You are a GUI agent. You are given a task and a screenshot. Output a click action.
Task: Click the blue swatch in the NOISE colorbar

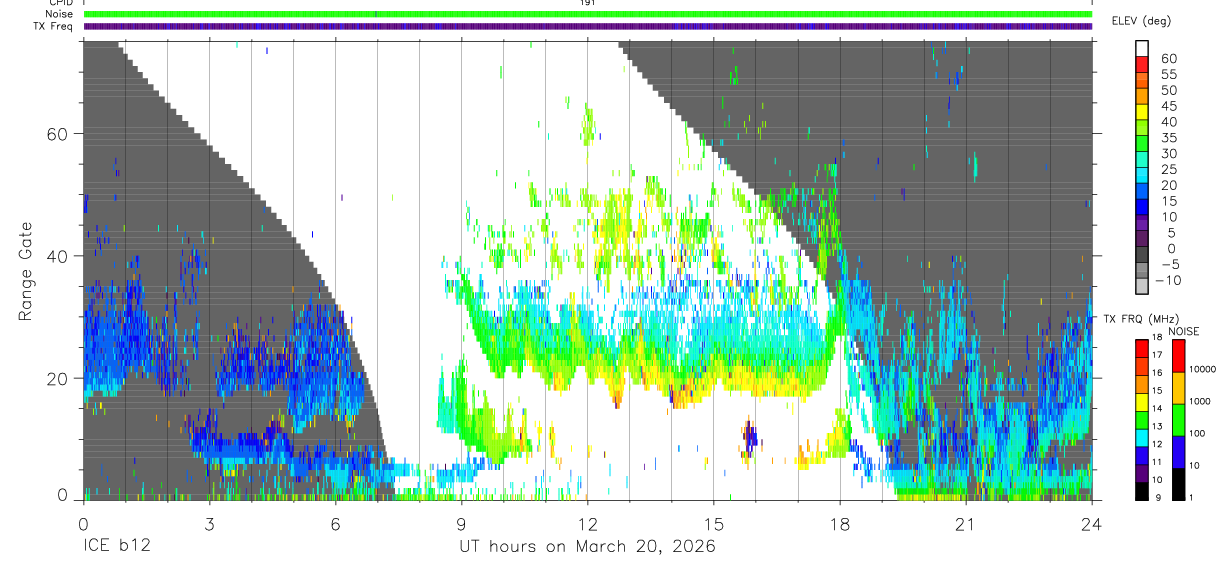click(x=1178, y=452)
